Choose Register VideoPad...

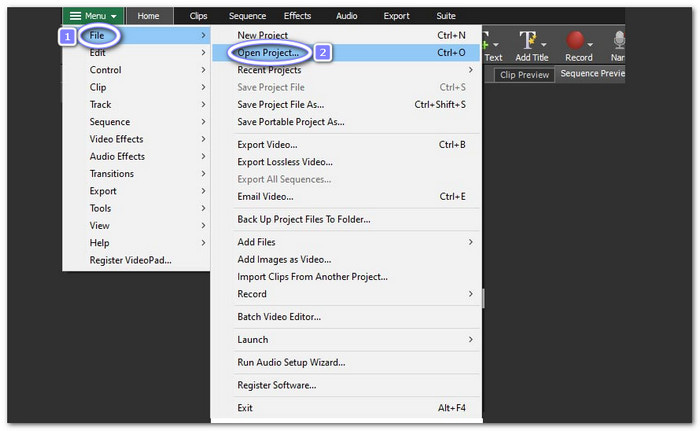click(136, 260)
